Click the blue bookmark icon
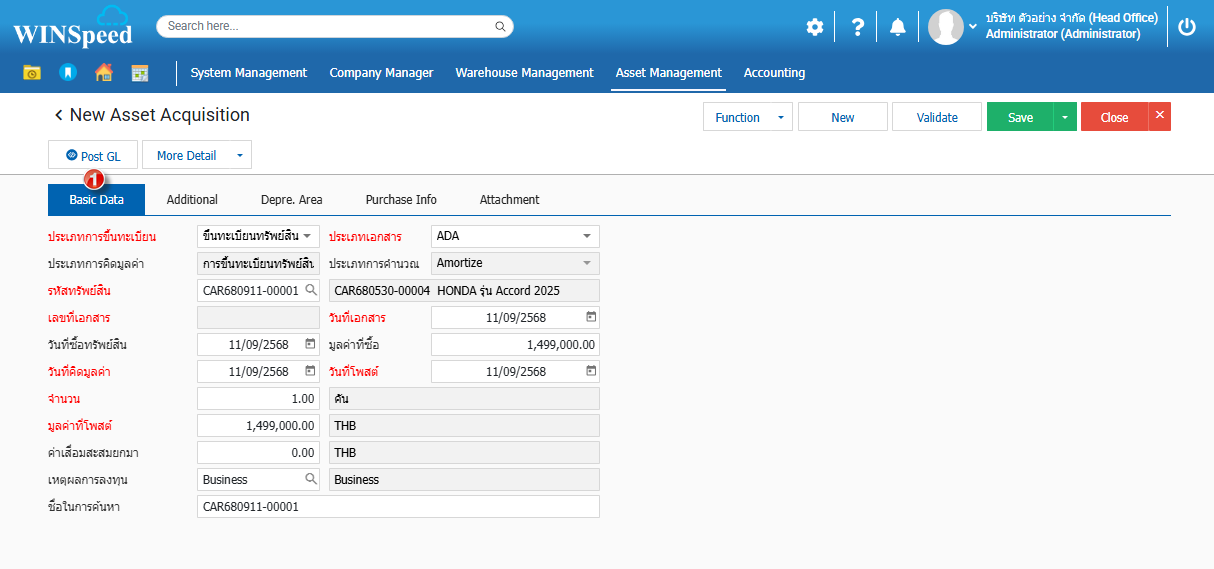This screenshot has height=569, width=1214. click(67, 72)
